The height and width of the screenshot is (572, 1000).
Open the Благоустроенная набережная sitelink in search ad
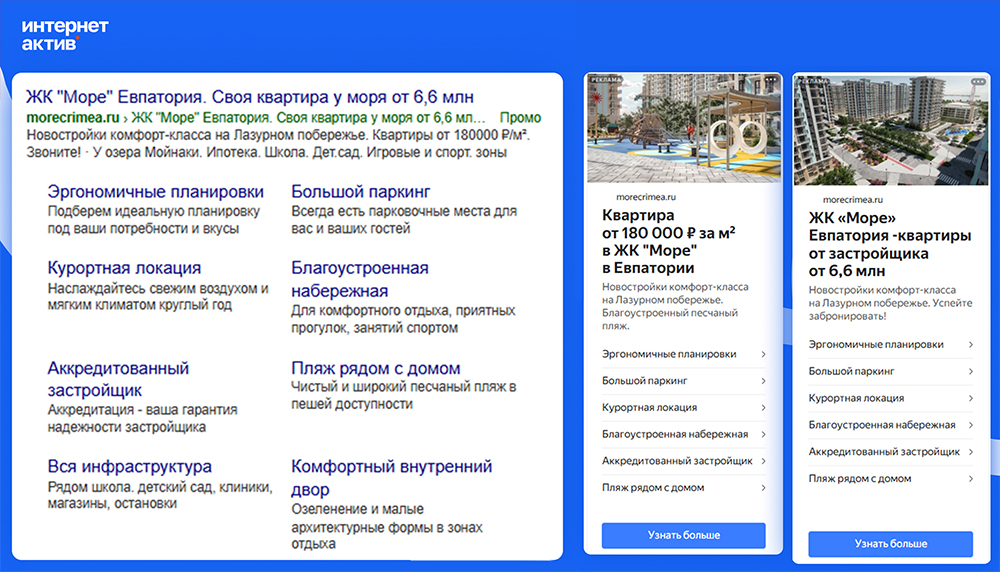pyautogui.click(x=360, y=279)
